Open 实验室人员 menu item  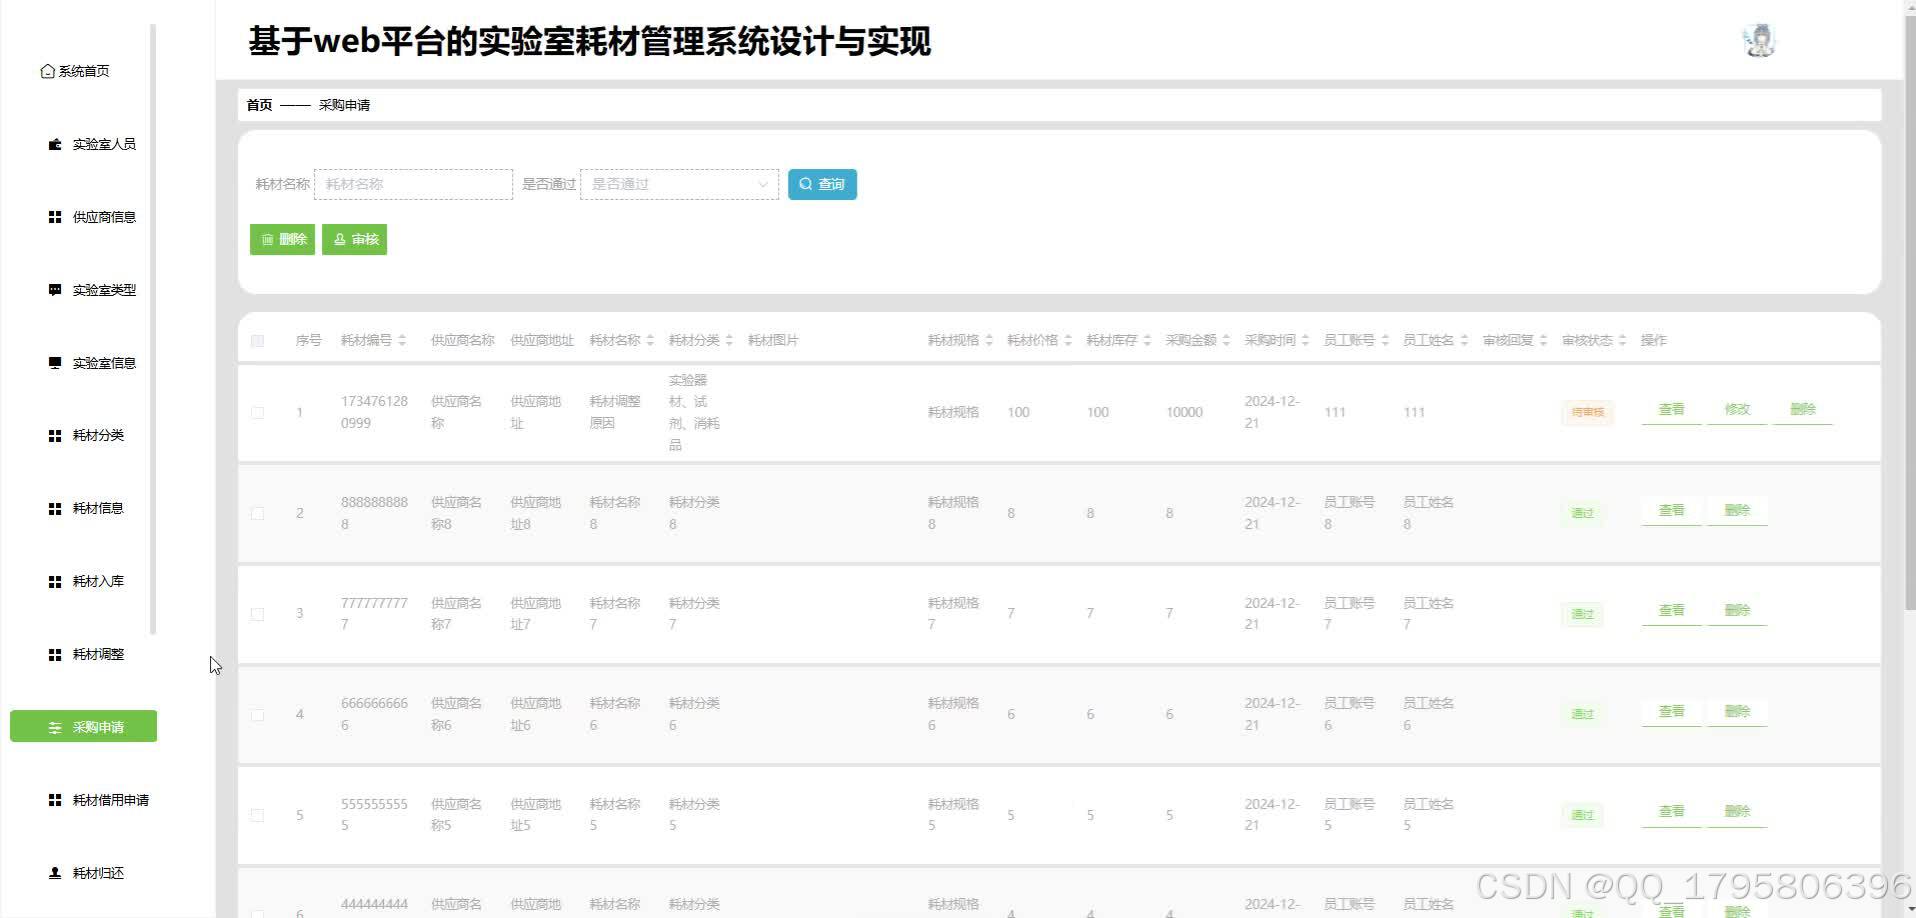pyautogui.click(x=104, y=144)
